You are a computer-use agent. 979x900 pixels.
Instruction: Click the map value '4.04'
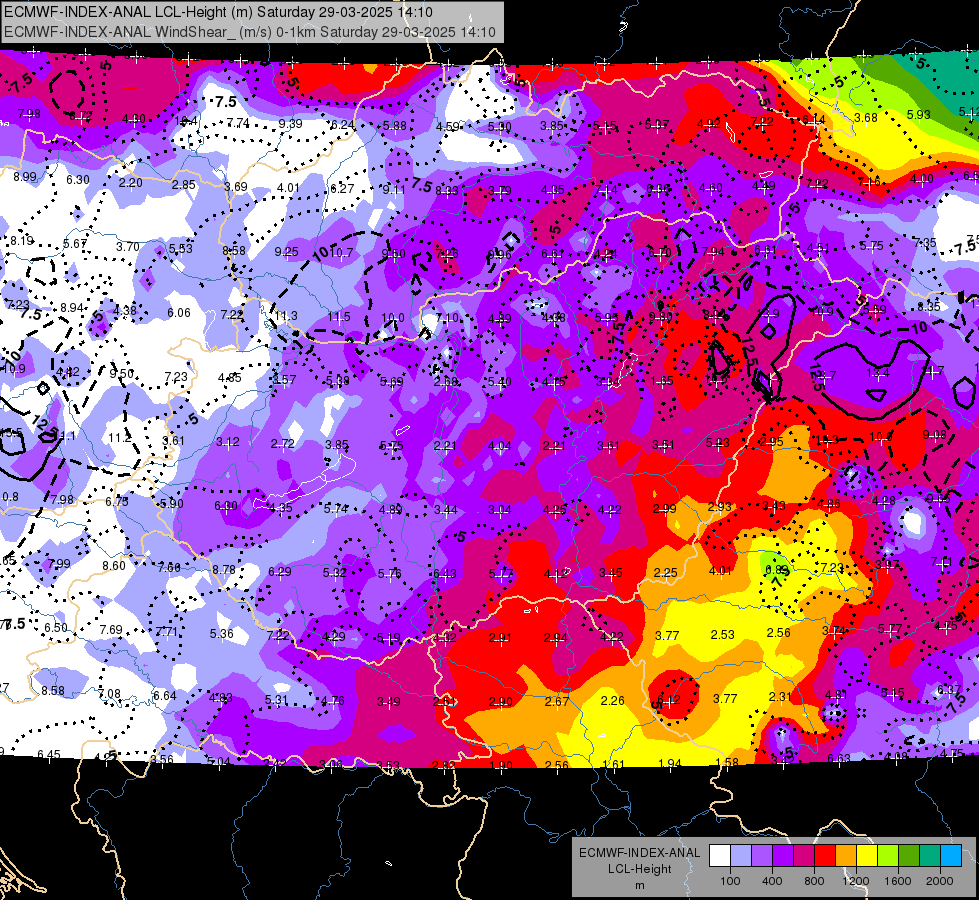(x=499, y=445)
